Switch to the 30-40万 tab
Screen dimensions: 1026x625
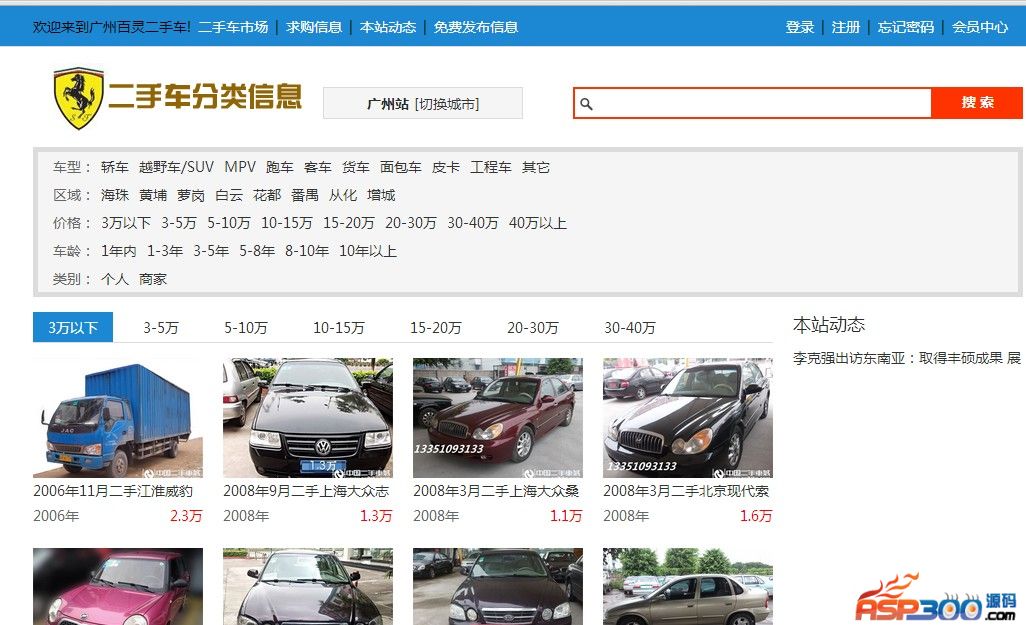click(629, 327)
